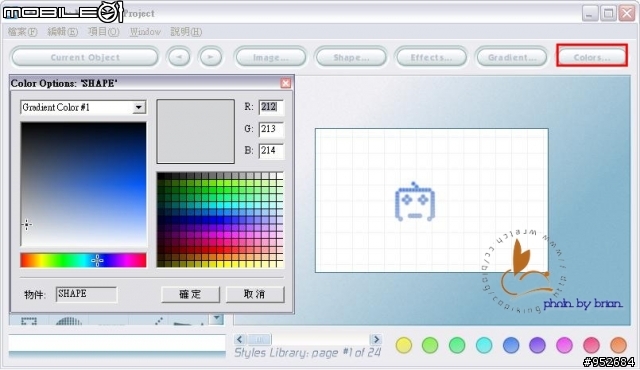Maximize the application window
Image resolution: width=640 pixels, height=370 pixels.
[608, 13]
